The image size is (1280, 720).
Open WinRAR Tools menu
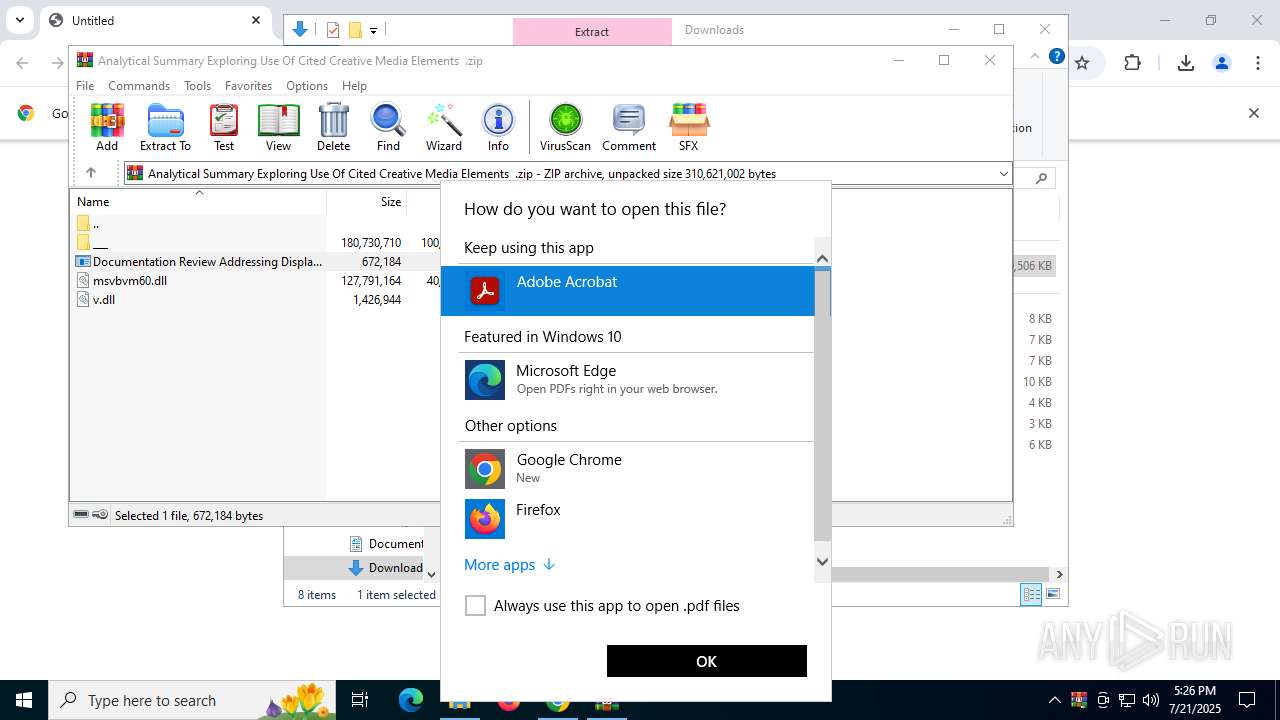coord(197,86)
